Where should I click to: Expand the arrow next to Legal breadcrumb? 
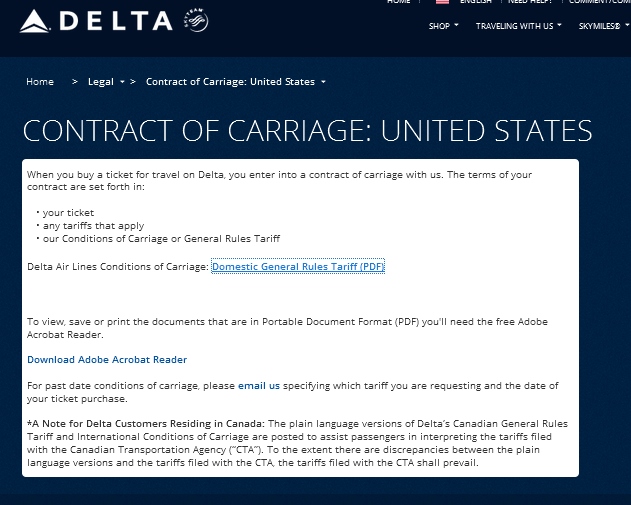click(x=122, y=82)
